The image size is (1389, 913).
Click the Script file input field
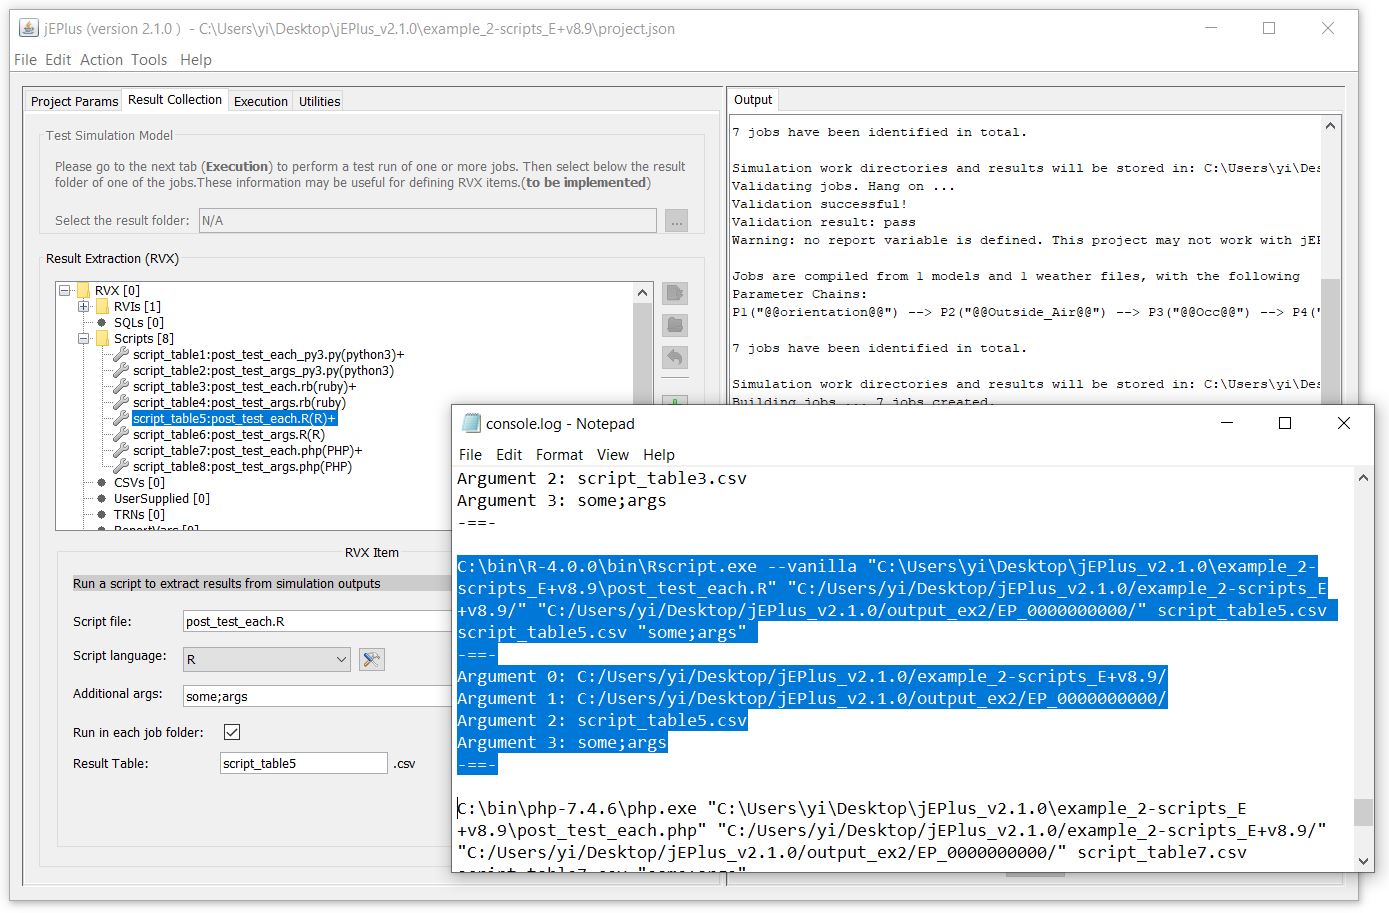pos(317,621)
